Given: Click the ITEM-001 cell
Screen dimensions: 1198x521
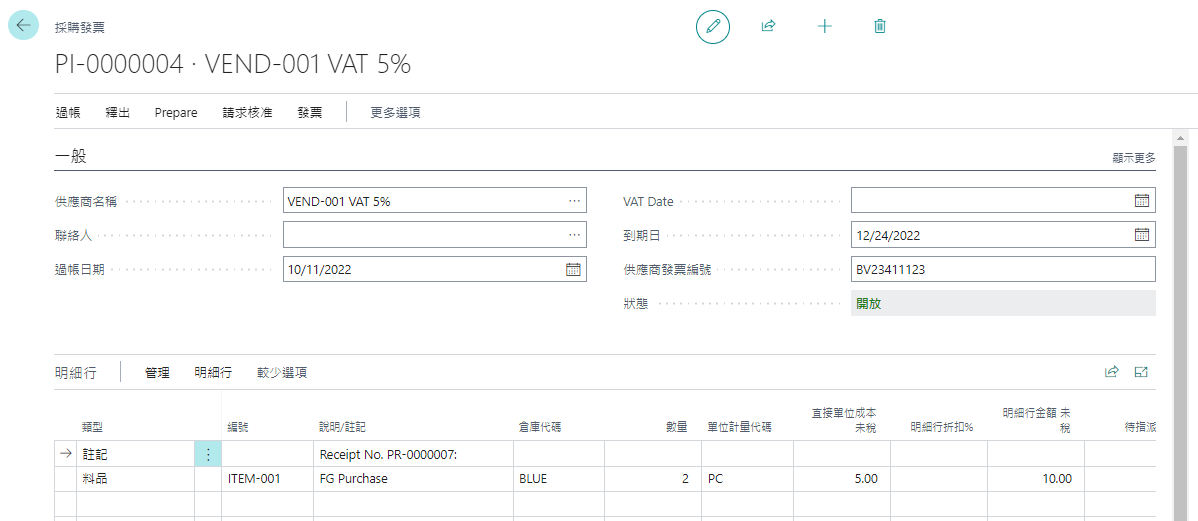Looking at the screenshot, I should click(267, 479).
